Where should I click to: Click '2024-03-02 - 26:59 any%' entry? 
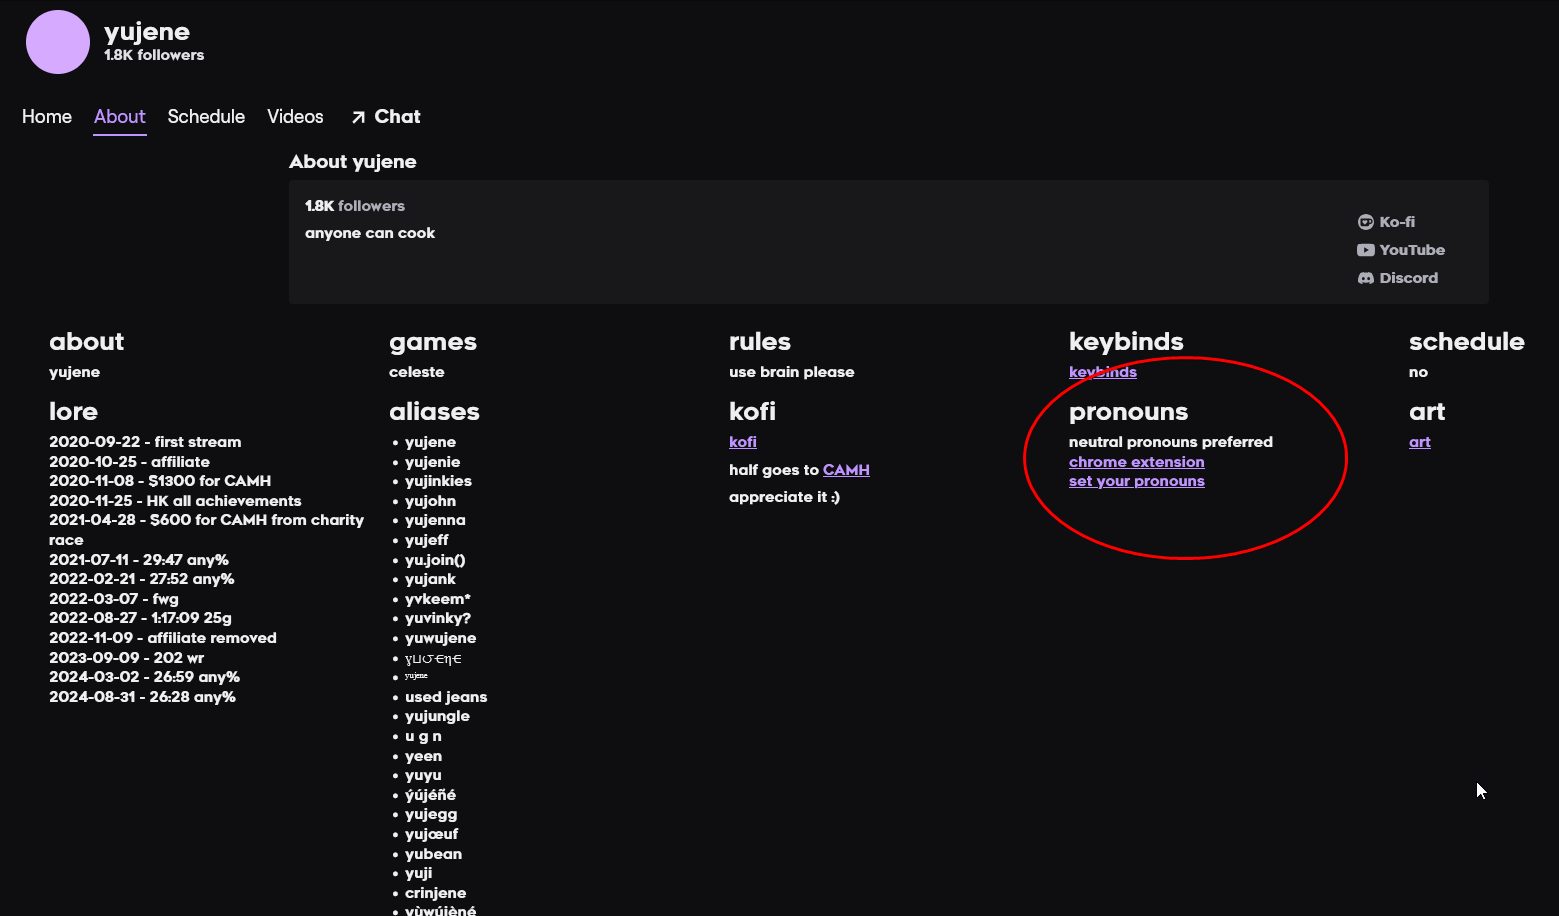tap(144, 677)
